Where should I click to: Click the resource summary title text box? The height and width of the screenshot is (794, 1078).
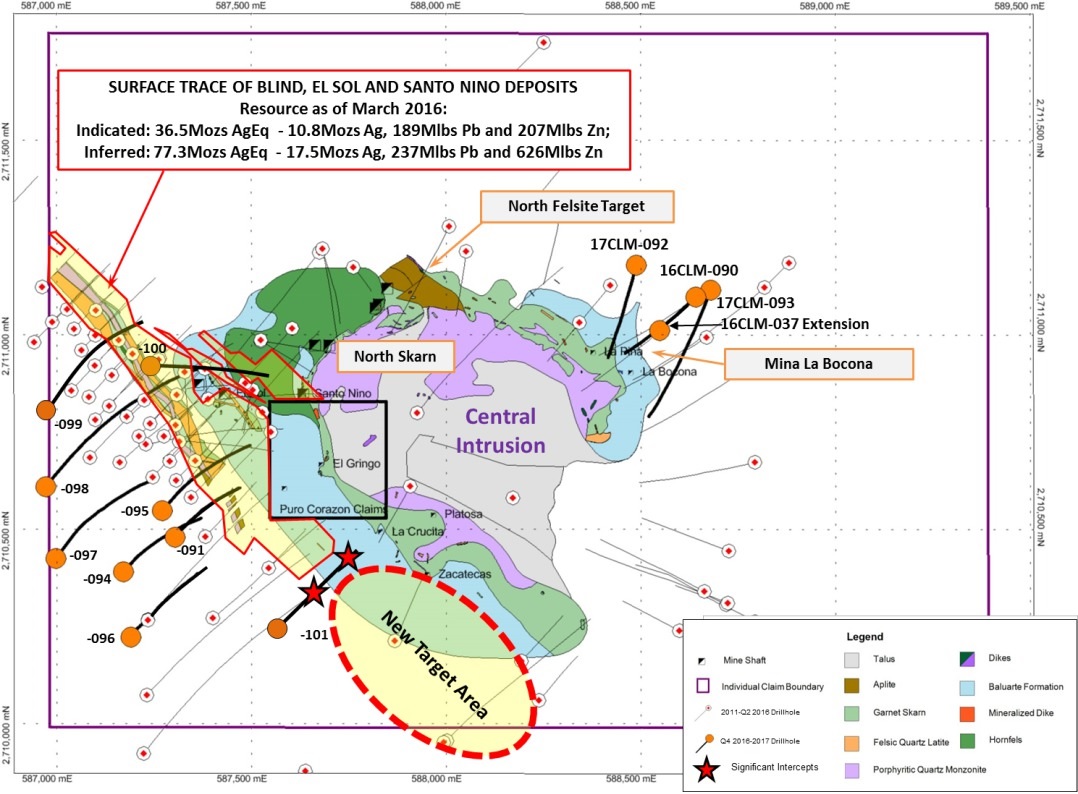343,120
